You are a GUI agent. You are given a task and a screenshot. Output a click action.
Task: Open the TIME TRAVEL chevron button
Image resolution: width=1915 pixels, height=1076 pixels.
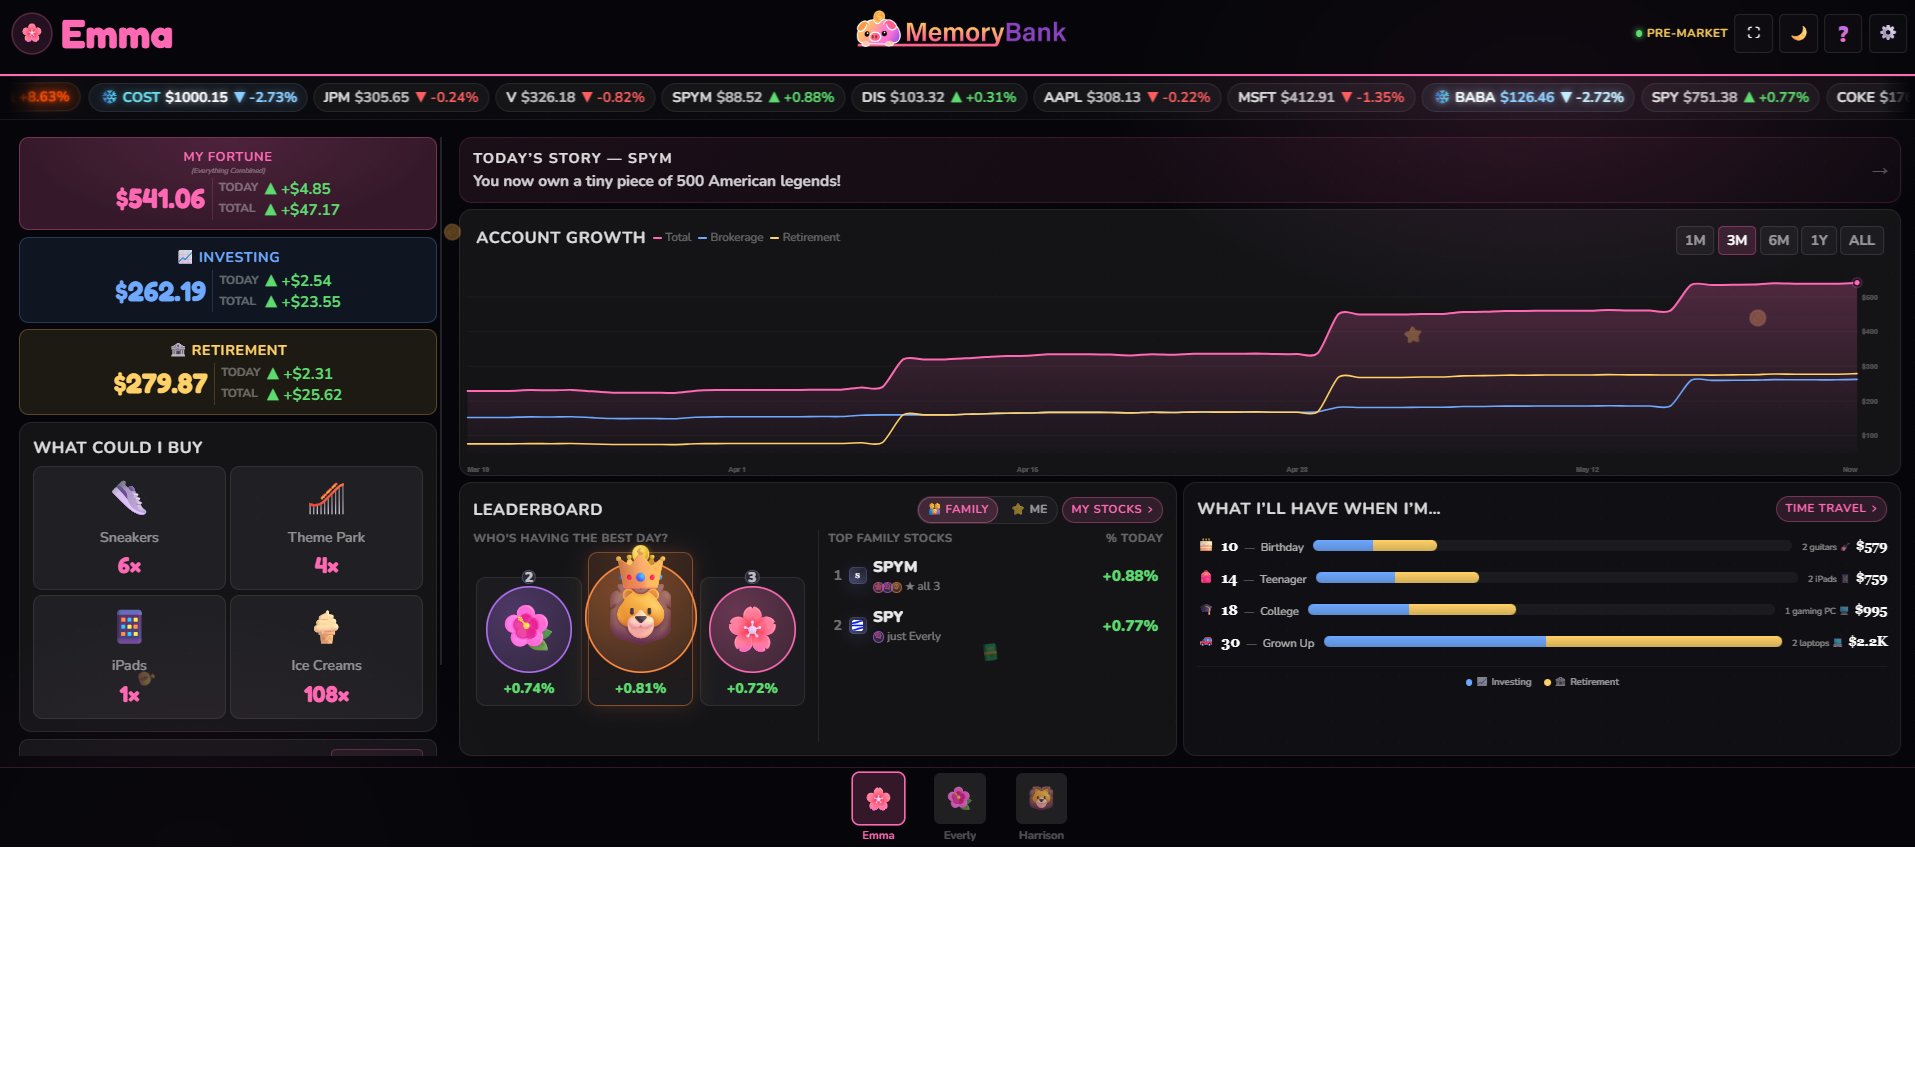tap(1831, 508)
